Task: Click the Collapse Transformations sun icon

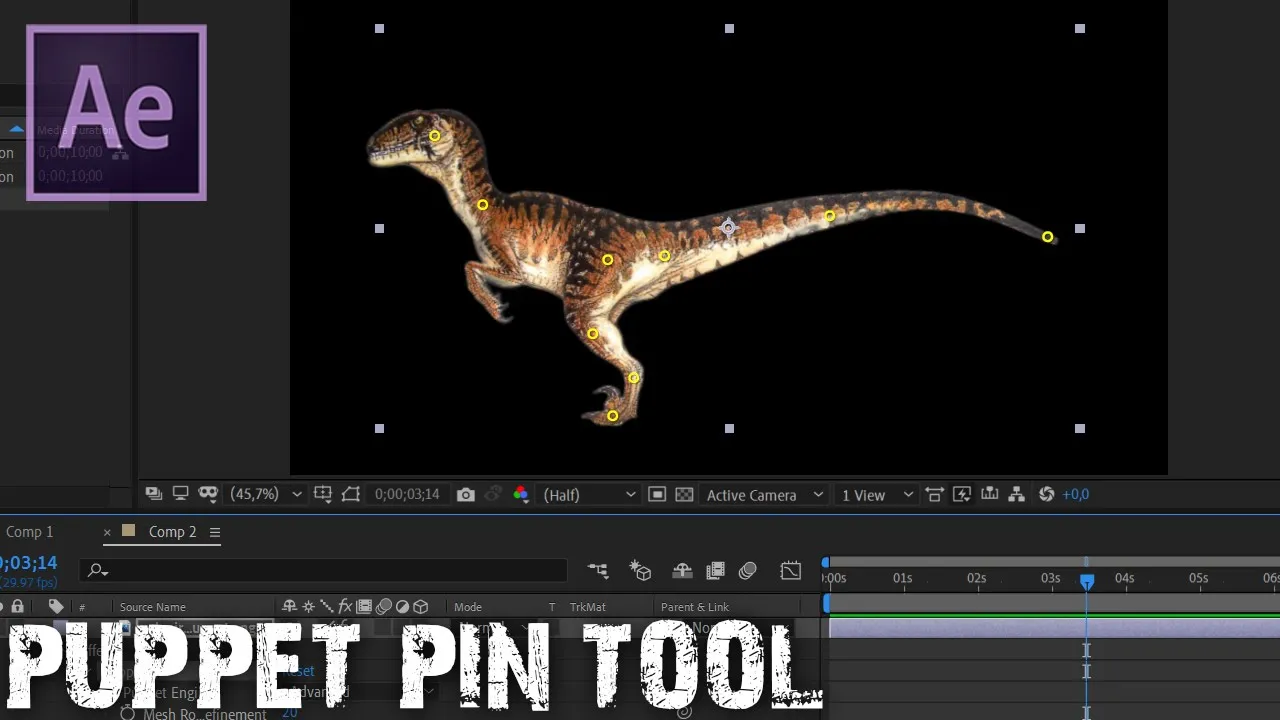Action: tap(308, 606)
